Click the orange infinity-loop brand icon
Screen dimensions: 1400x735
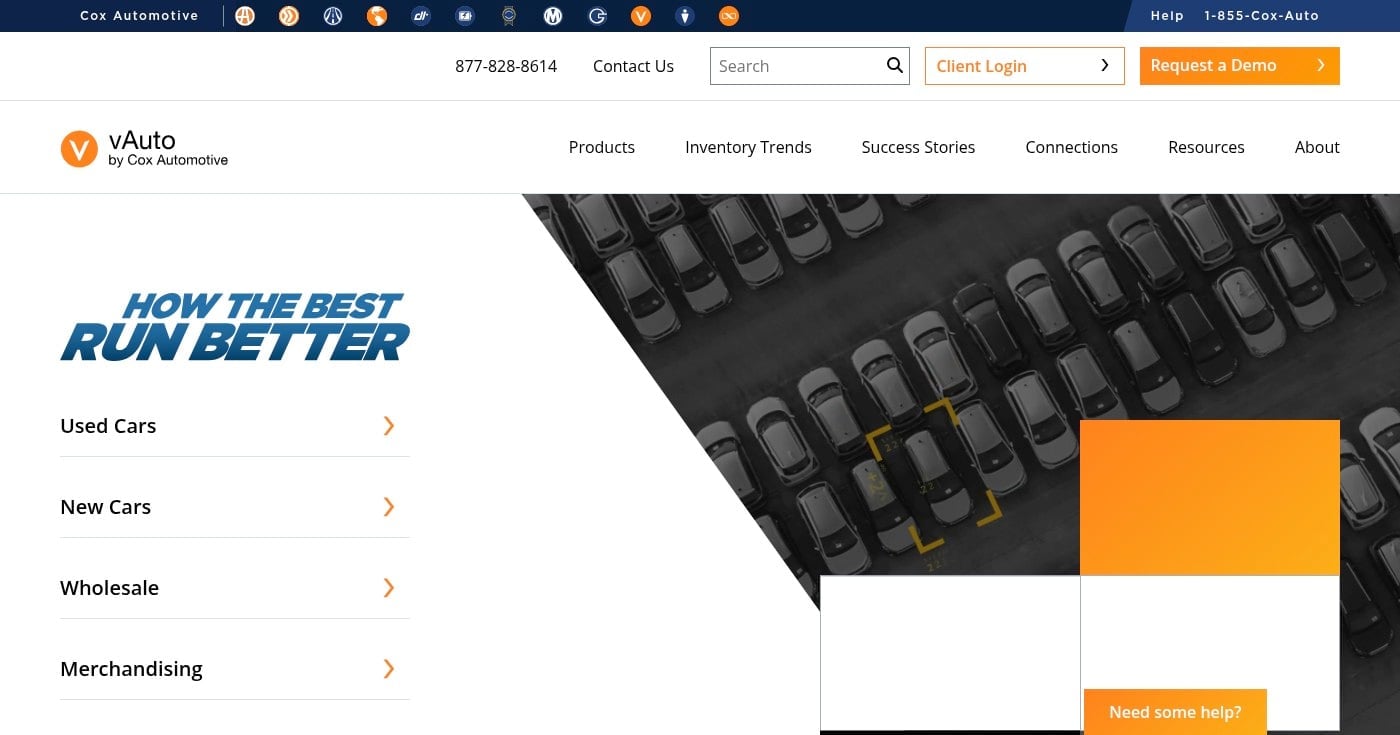point(729,16)
